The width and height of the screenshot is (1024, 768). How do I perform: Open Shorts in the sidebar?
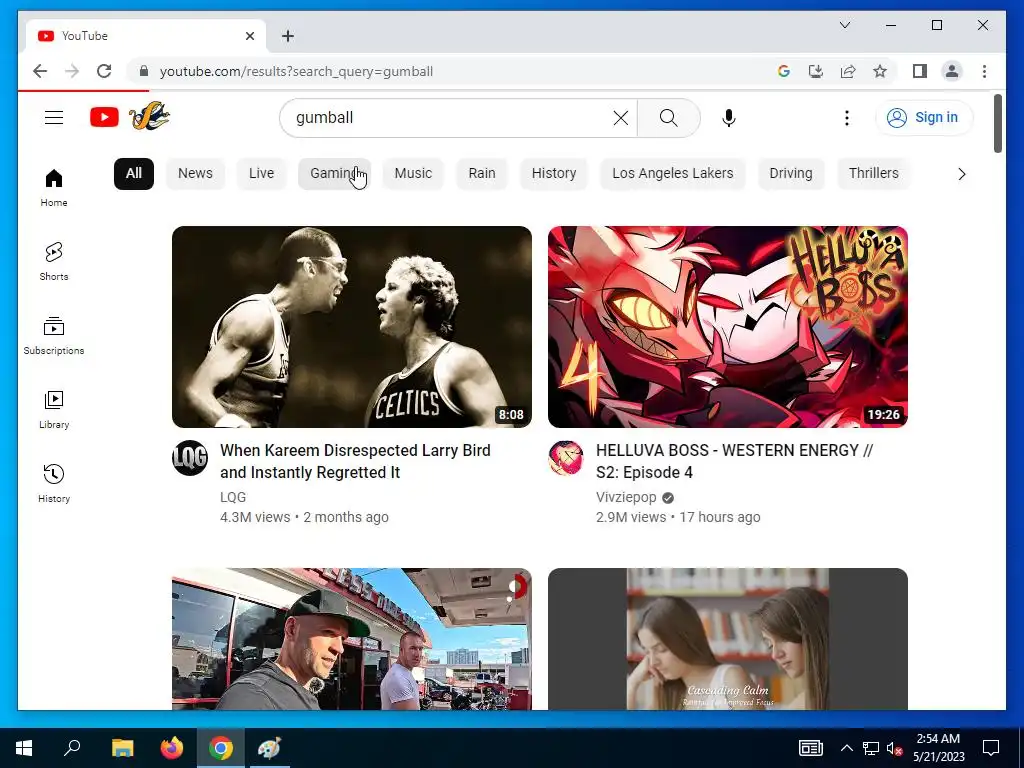(54, 262)
